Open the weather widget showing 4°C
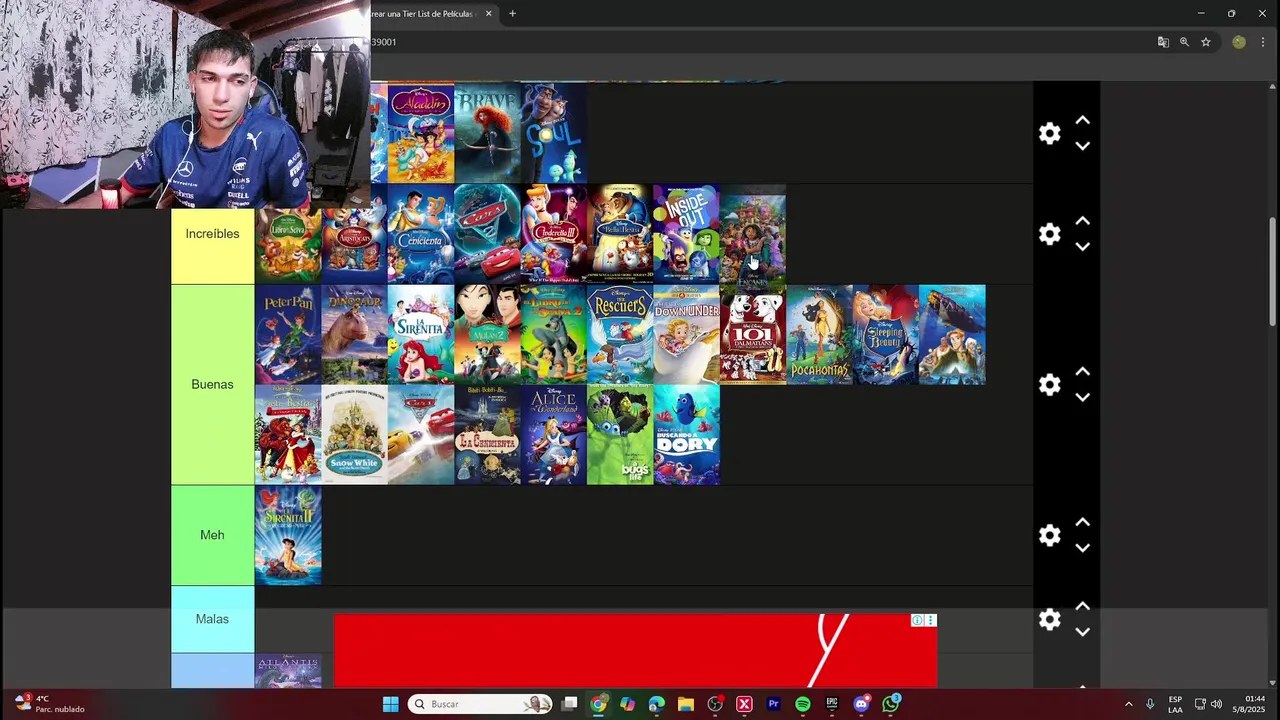The image size is (1280, 720). pos(50,704)
